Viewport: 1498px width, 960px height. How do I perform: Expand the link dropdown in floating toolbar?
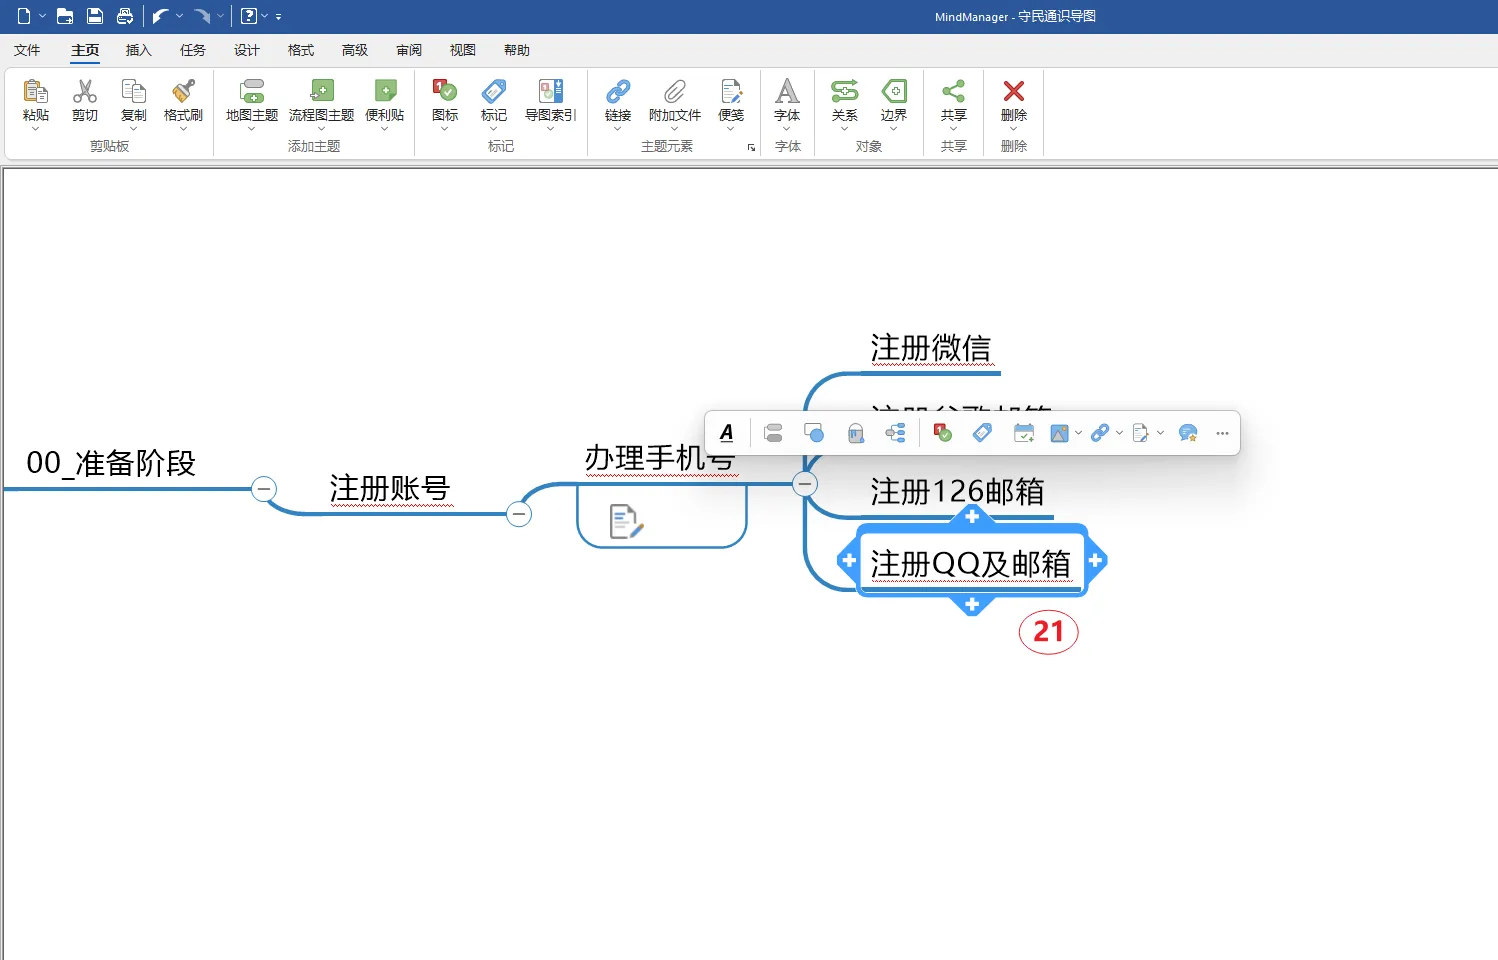[x=1119, y=433]
